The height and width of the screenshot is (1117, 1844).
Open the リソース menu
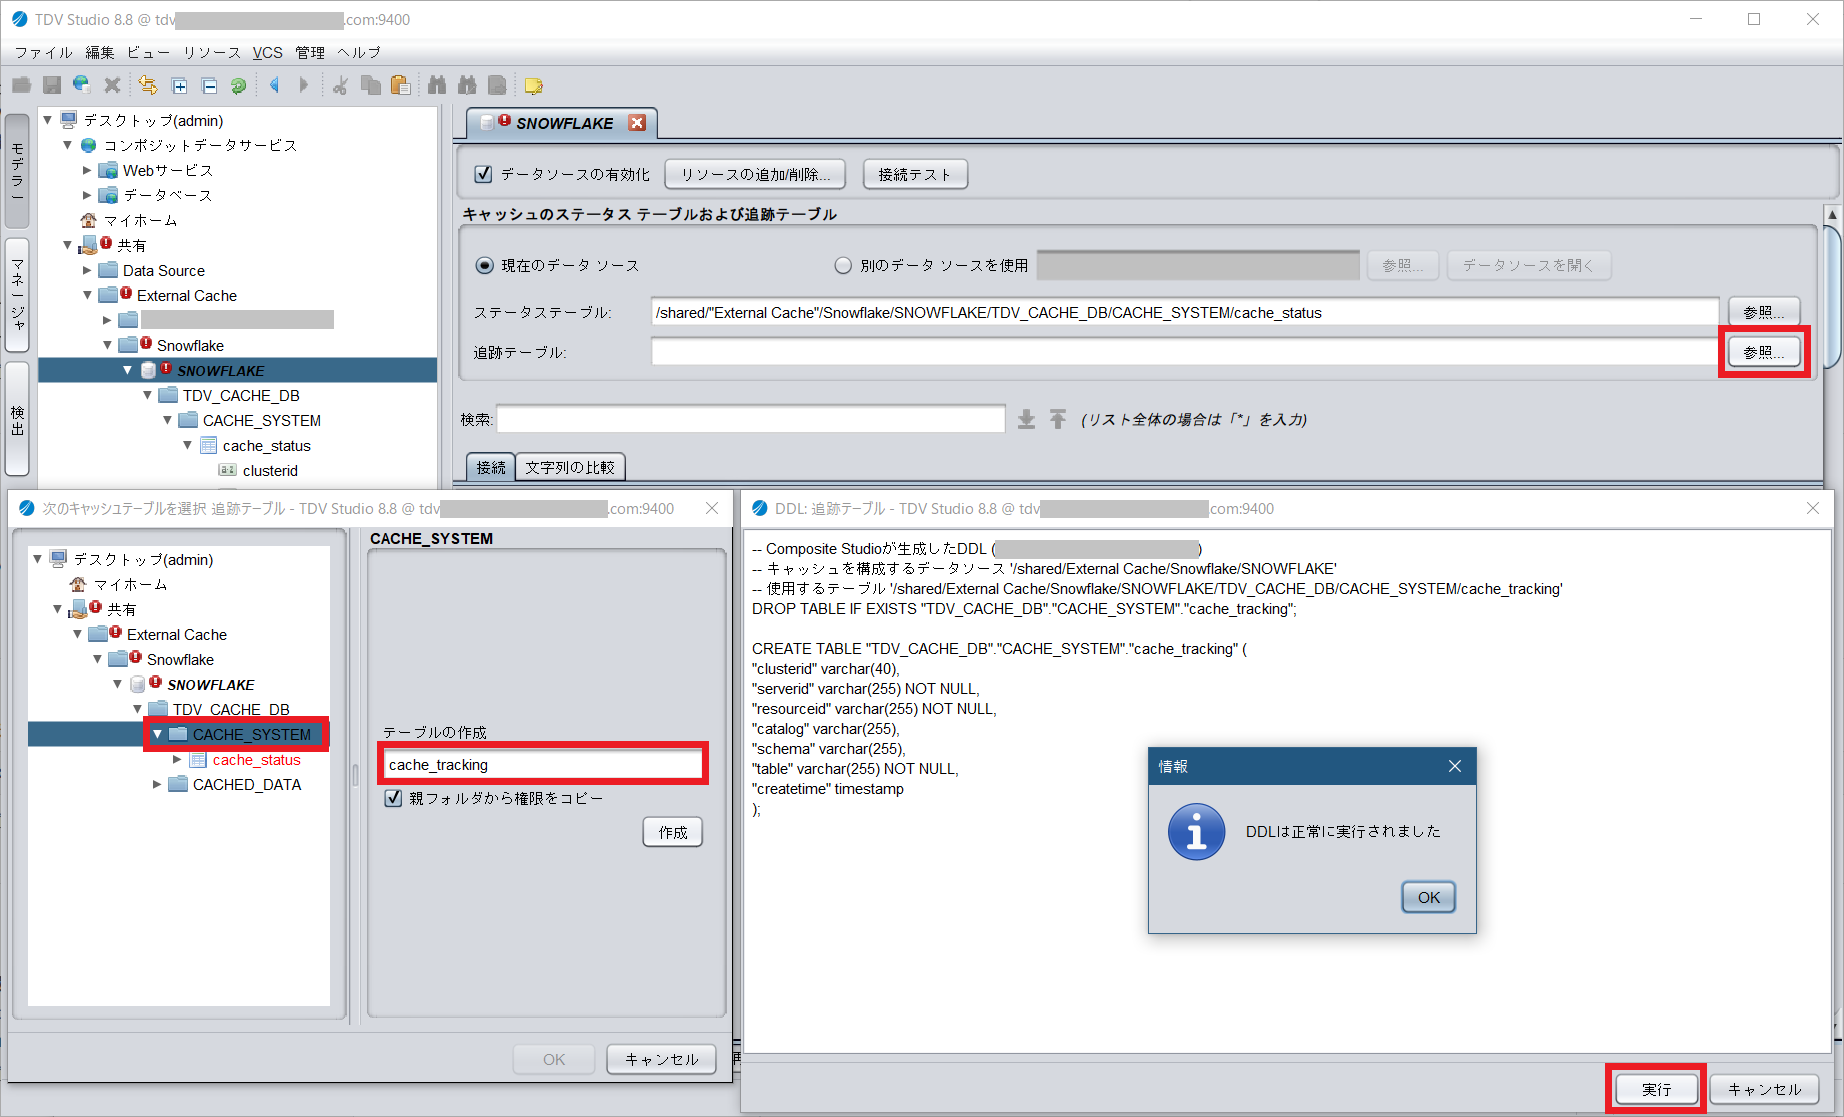211,52
